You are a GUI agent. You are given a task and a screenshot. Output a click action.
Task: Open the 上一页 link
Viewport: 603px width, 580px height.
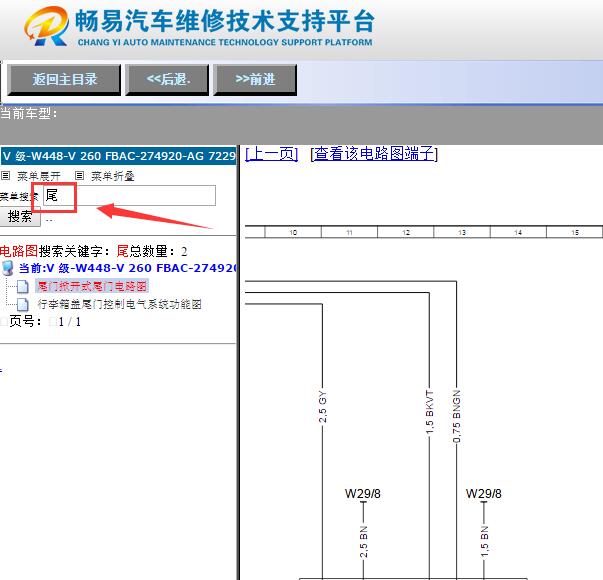pyautogui.click(x=272, y=154)
